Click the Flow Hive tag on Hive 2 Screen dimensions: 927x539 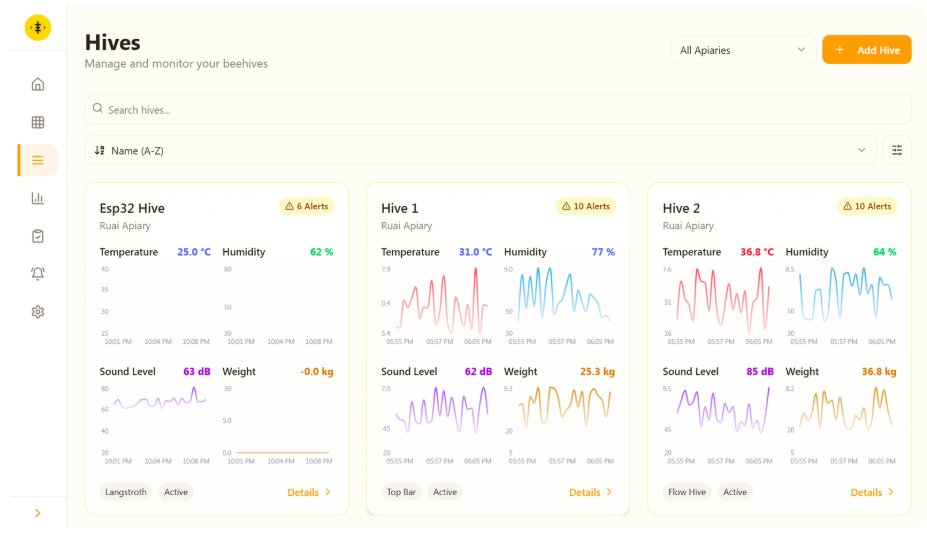tap(687, 492)
